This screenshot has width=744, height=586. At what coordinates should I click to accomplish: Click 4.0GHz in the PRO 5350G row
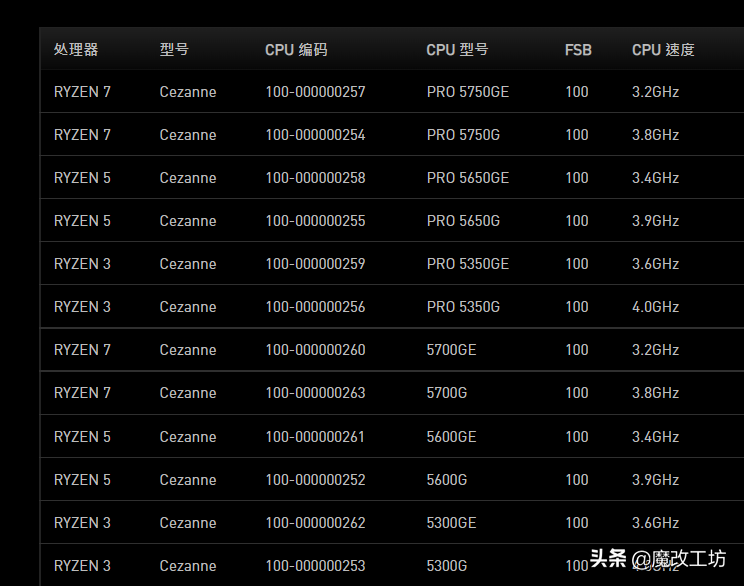(655, 307)
